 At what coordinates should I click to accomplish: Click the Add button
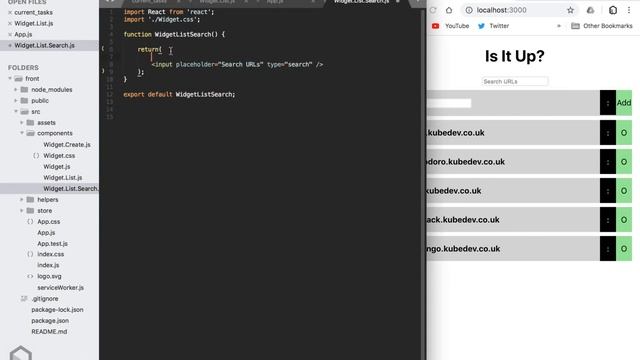pos(624,103)
